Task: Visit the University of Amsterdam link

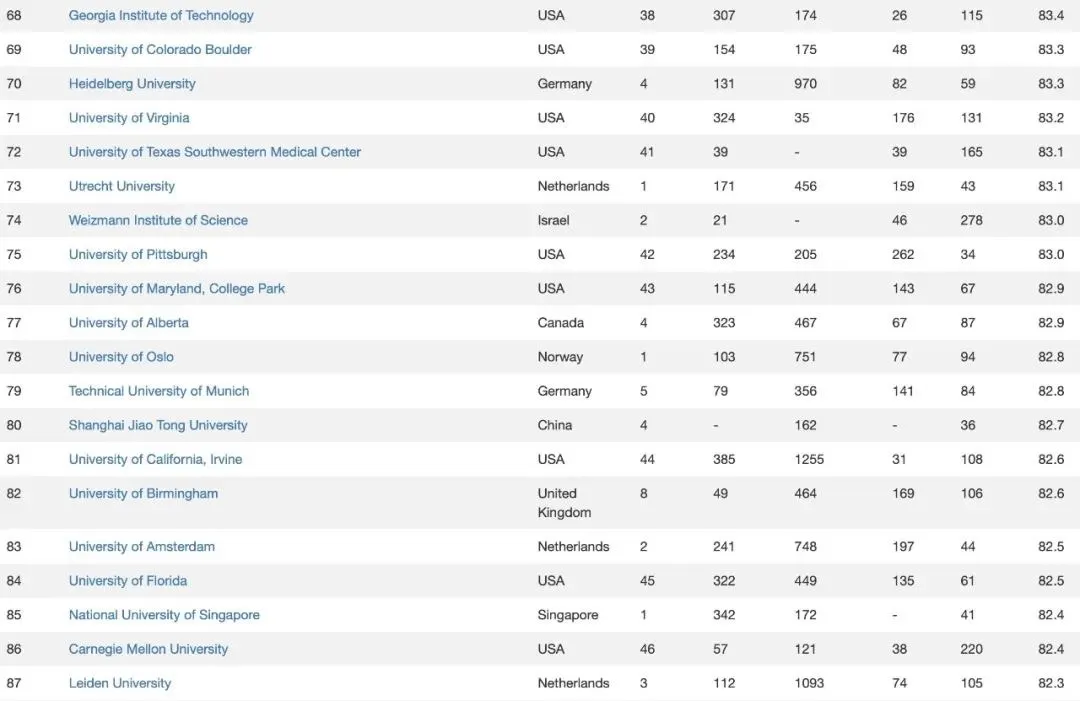Action: 142,546
